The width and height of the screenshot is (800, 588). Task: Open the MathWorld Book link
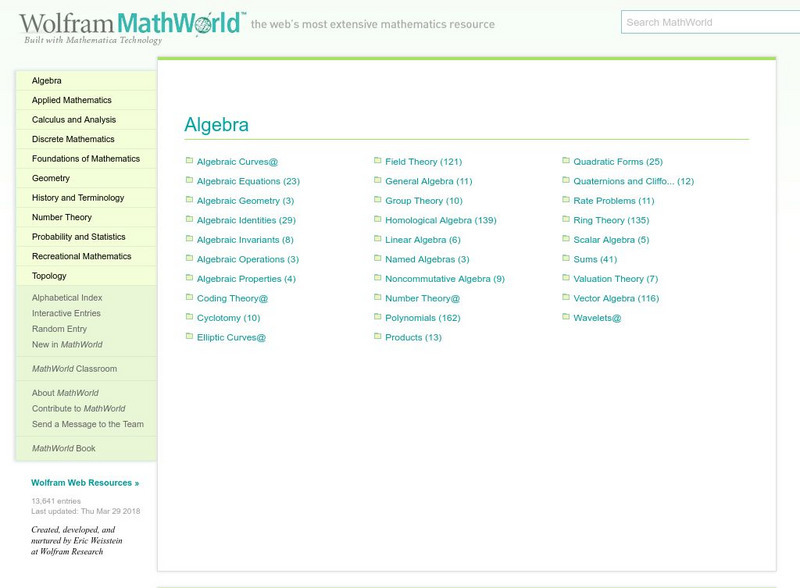point(64,448)
